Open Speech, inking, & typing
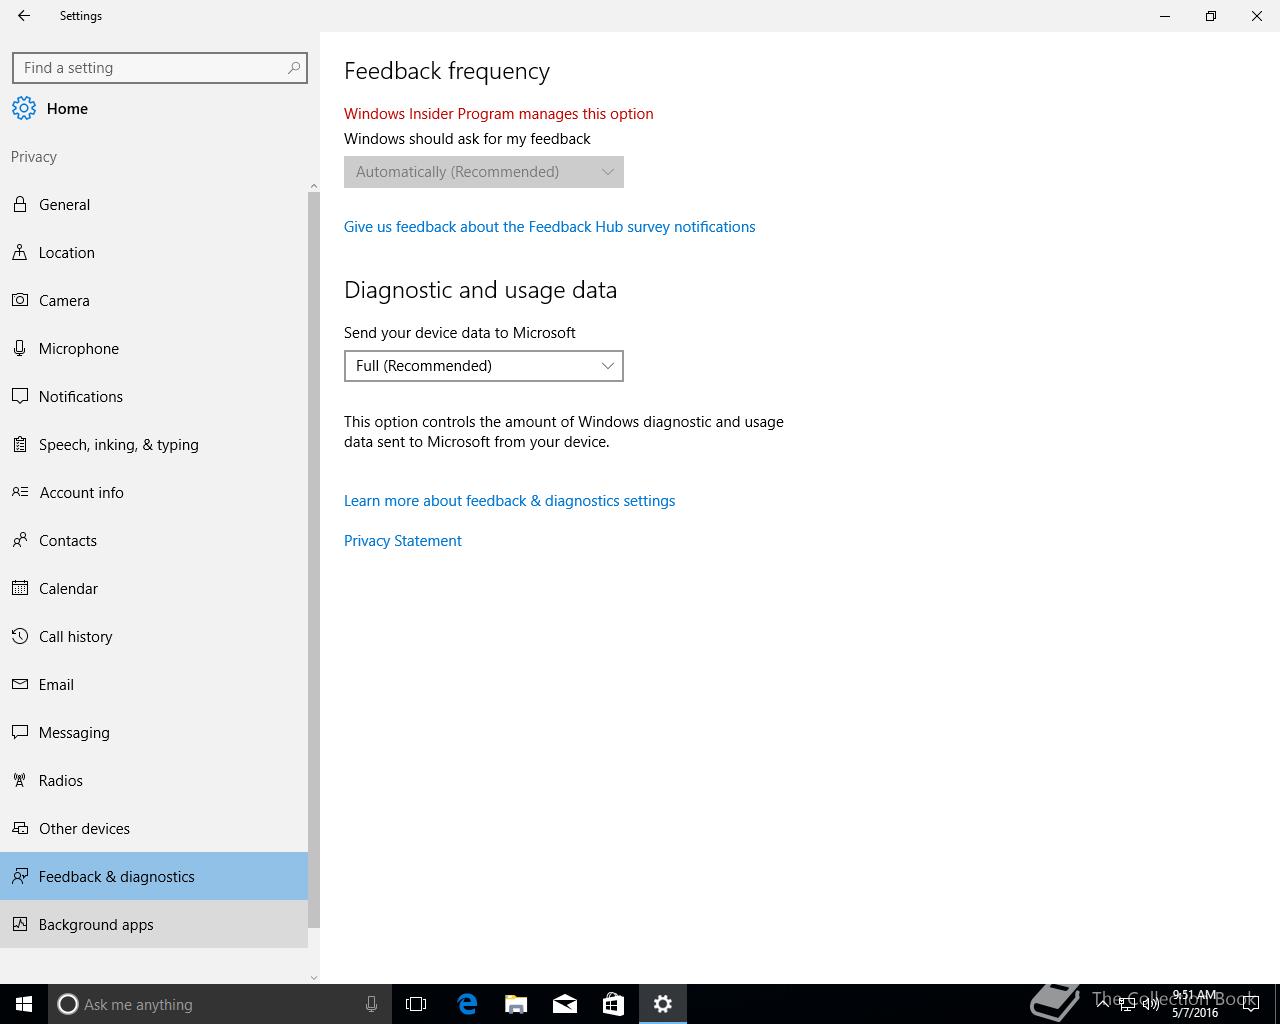Viewport: 1280px width, 1024px height. click(x=154, y=444)
